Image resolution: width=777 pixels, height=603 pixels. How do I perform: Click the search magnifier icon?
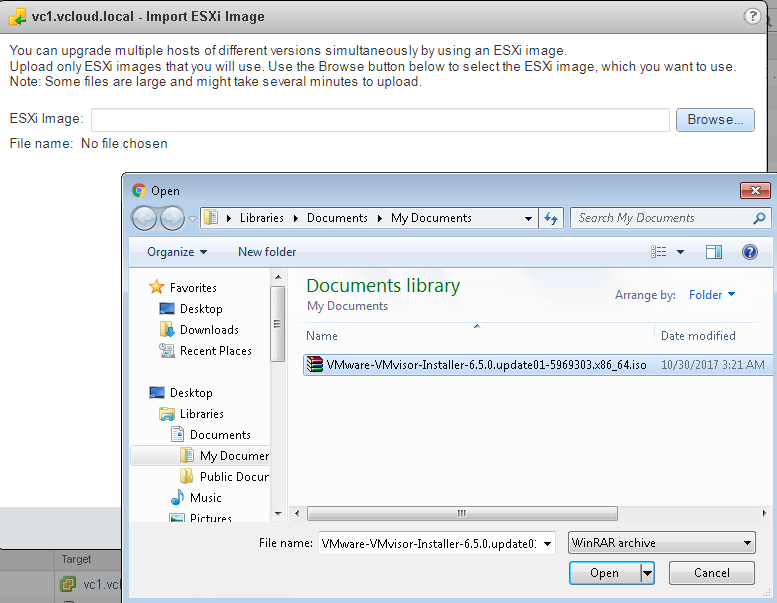[759, 218]
